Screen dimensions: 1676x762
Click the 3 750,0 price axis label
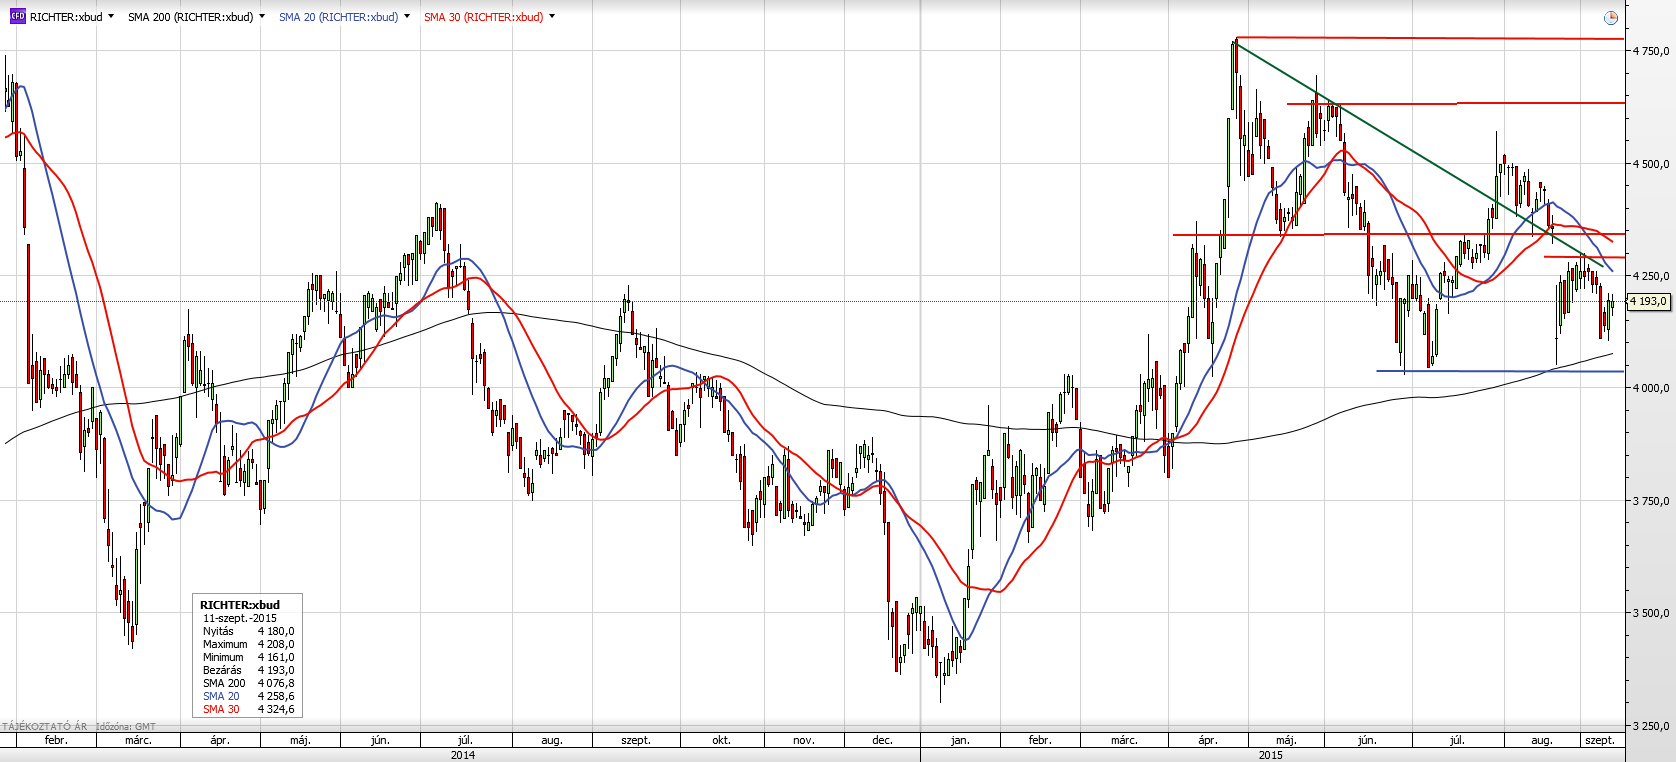[x=1651, y=501]
